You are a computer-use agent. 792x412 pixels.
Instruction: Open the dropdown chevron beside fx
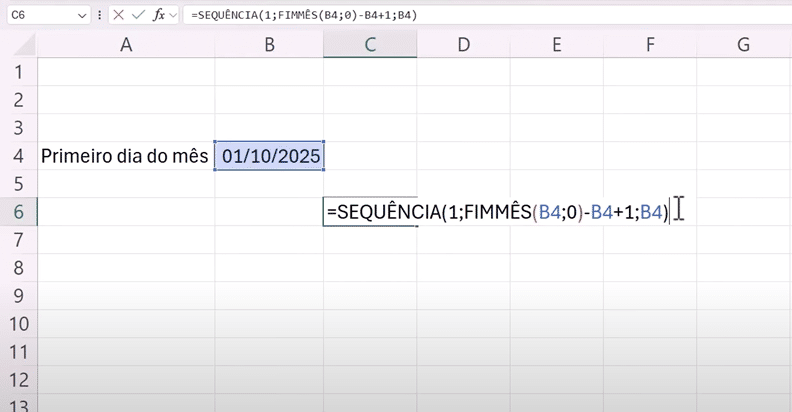click(173, 15)
